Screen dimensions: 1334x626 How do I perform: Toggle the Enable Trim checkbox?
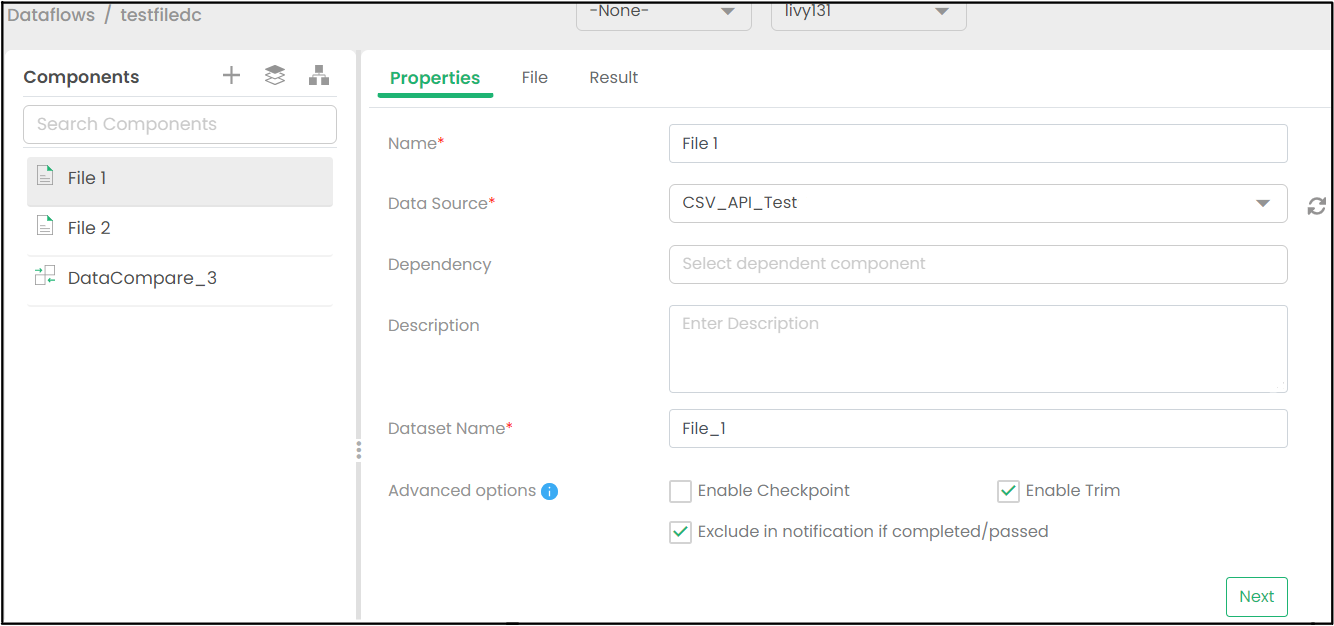point(1008,491)
